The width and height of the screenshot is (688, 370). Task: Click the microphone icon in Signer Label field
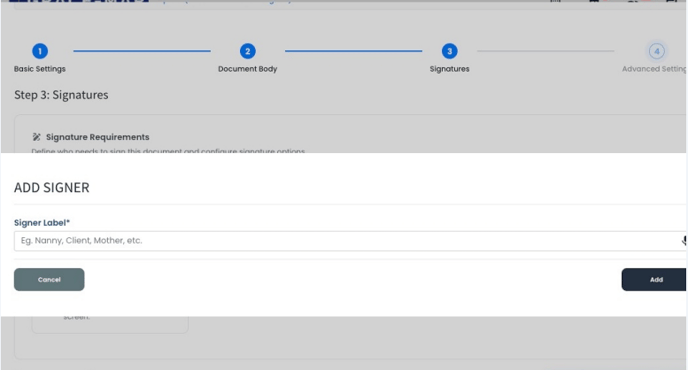[684, 241]
